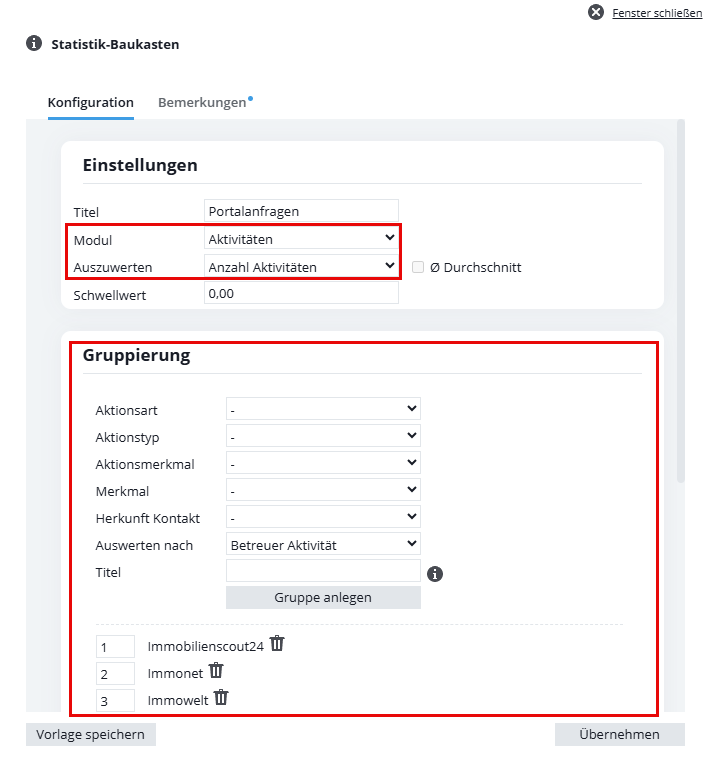Expand the Auszuwerten dropdown
The image size is (711, 769).
tap(300, 266)
